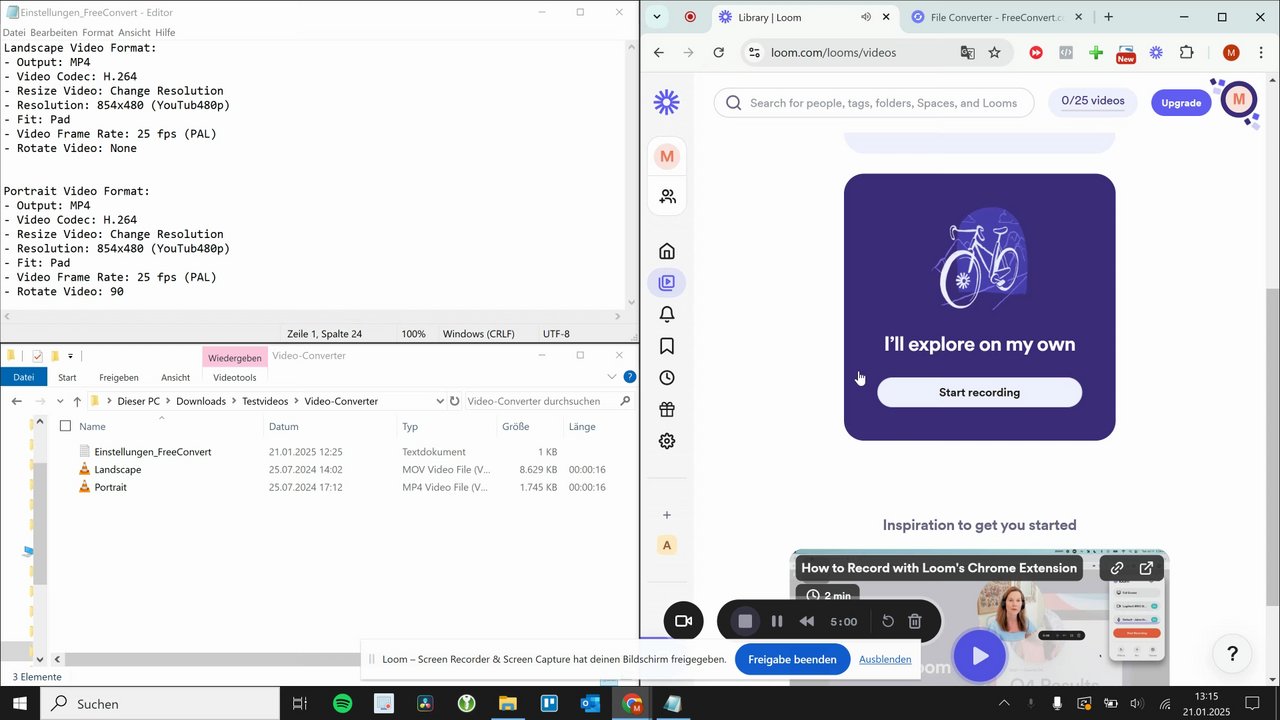1280x720 pixels.
Task: Open the Start ribbon tab in Explorer
Action: tap(67, 377)
